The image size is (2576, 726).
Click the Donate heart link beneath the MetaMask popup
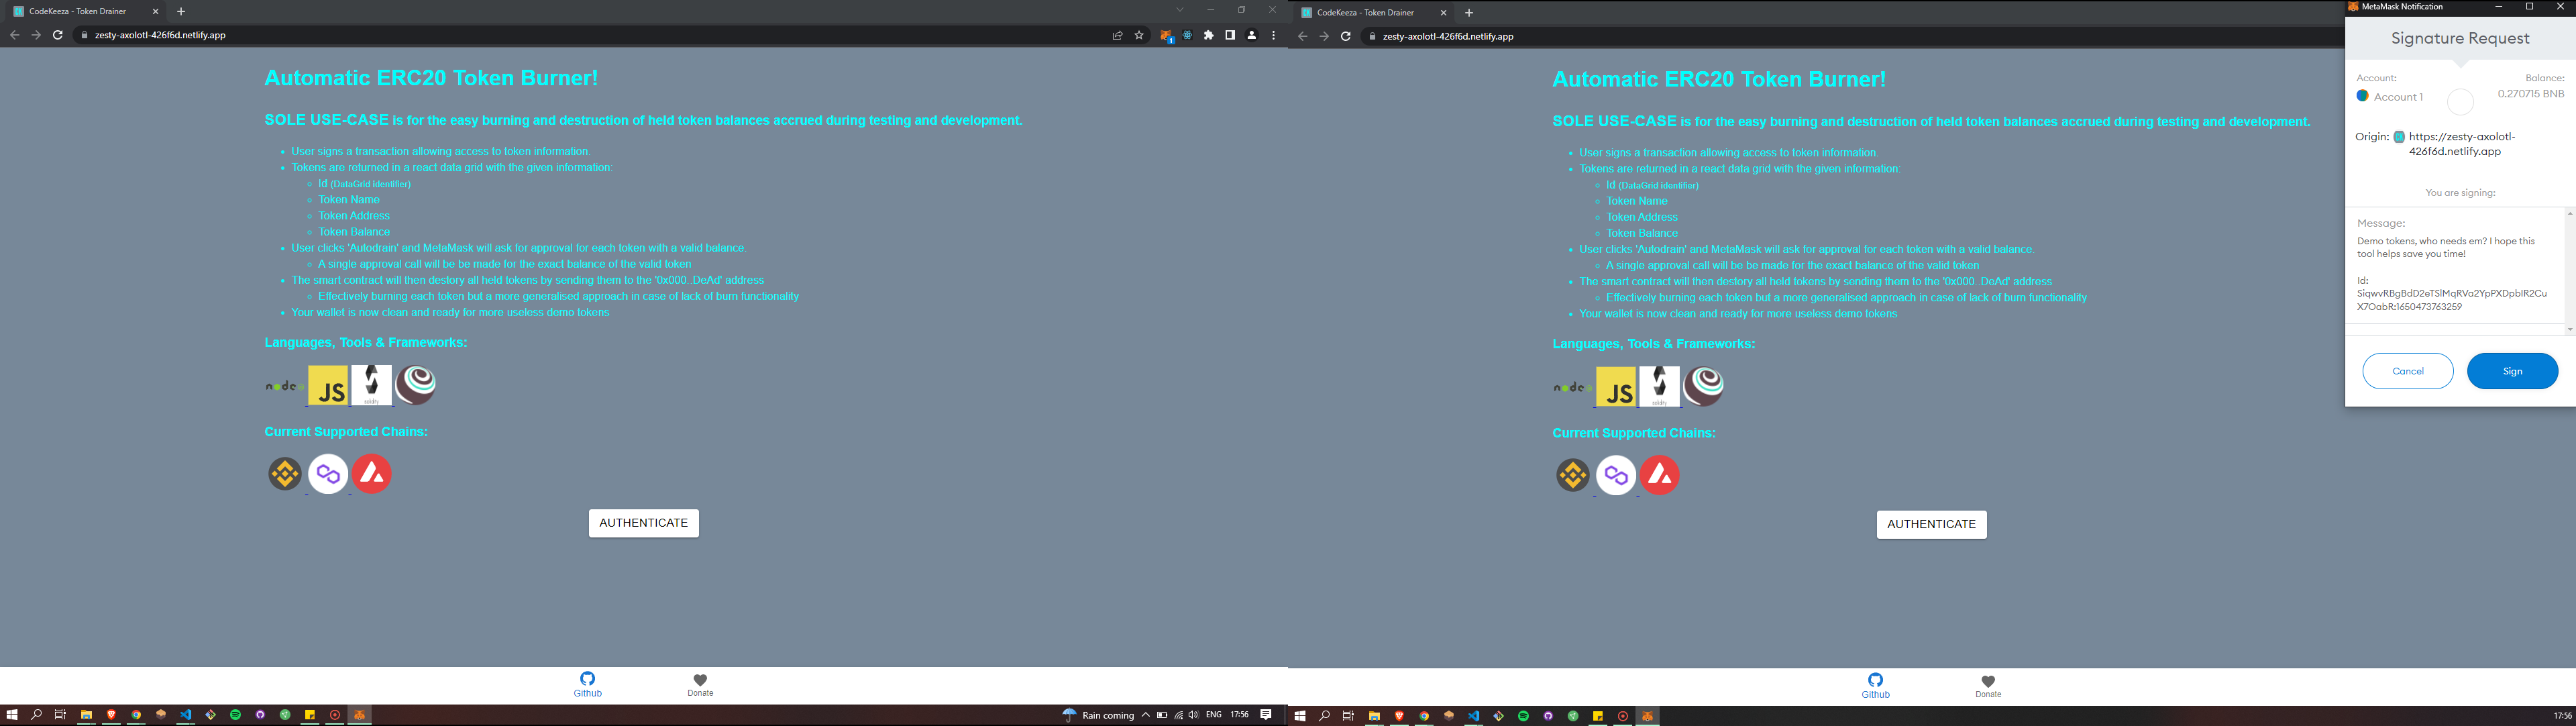pos(1987,686)
